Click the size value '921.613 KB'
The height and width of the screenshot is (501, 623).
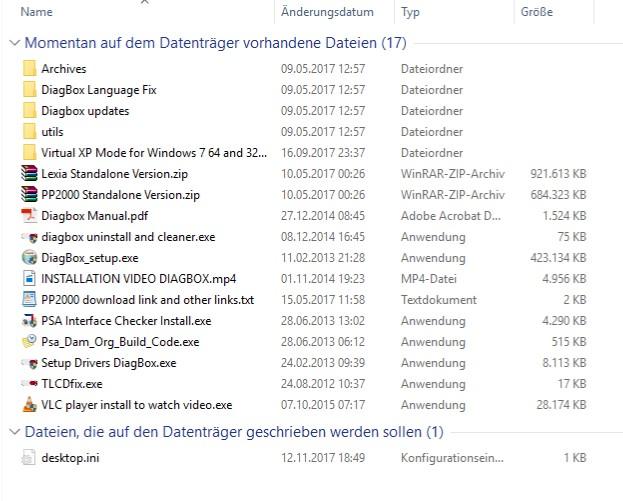click(x=558, y=174)
